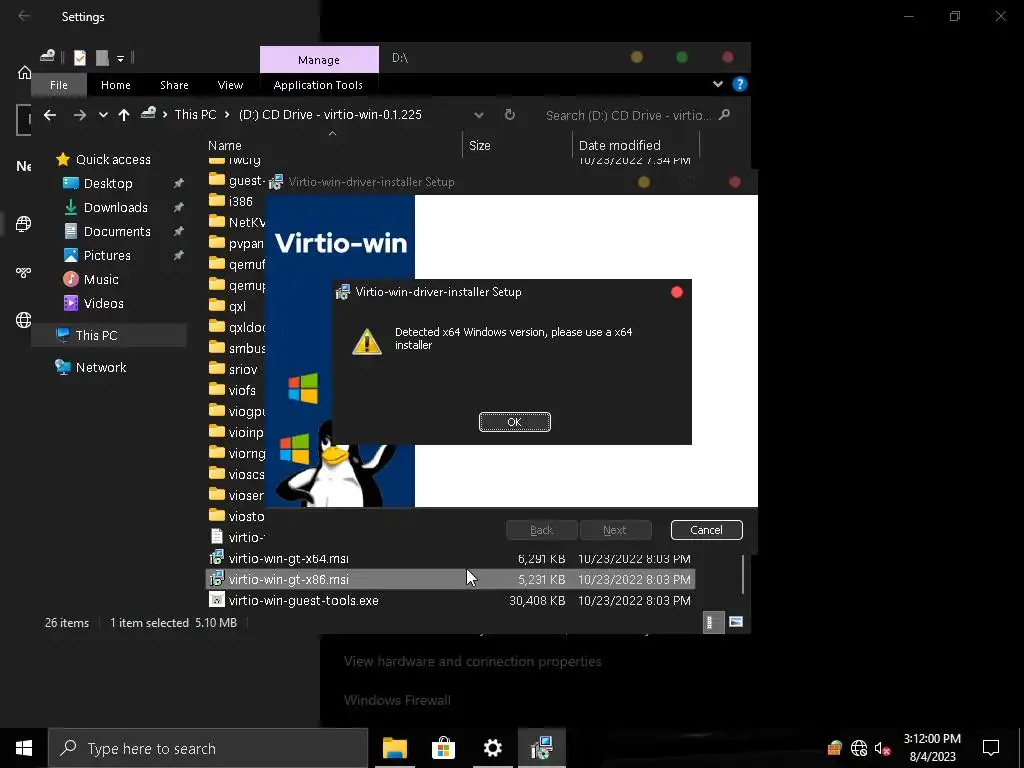
Task: Click the Next button in setup wizard
Action: pos(615,530)
